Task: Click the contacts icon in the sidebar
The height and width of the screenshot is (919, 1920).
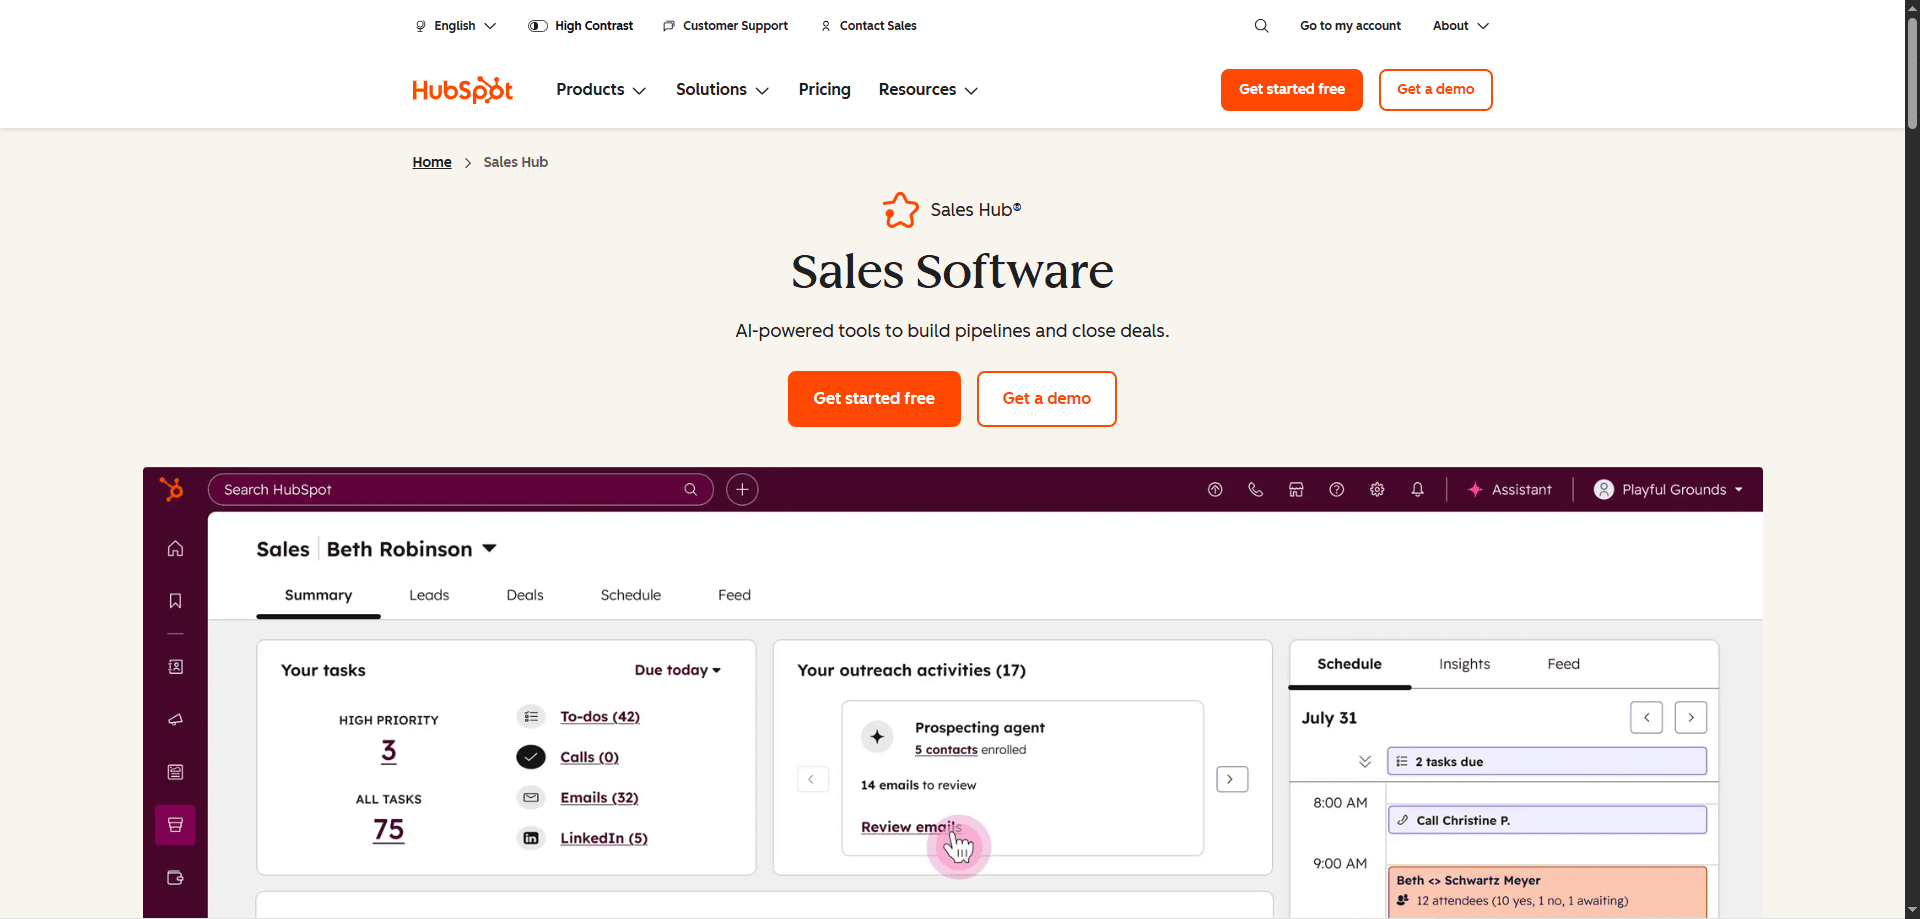Action: [175, 667]
